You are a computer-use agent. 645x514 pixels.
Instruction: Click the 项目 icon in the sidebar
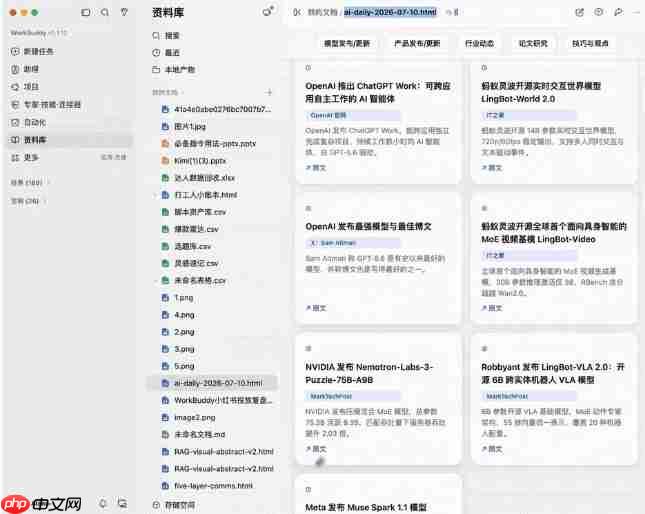[x=15, y=87]
